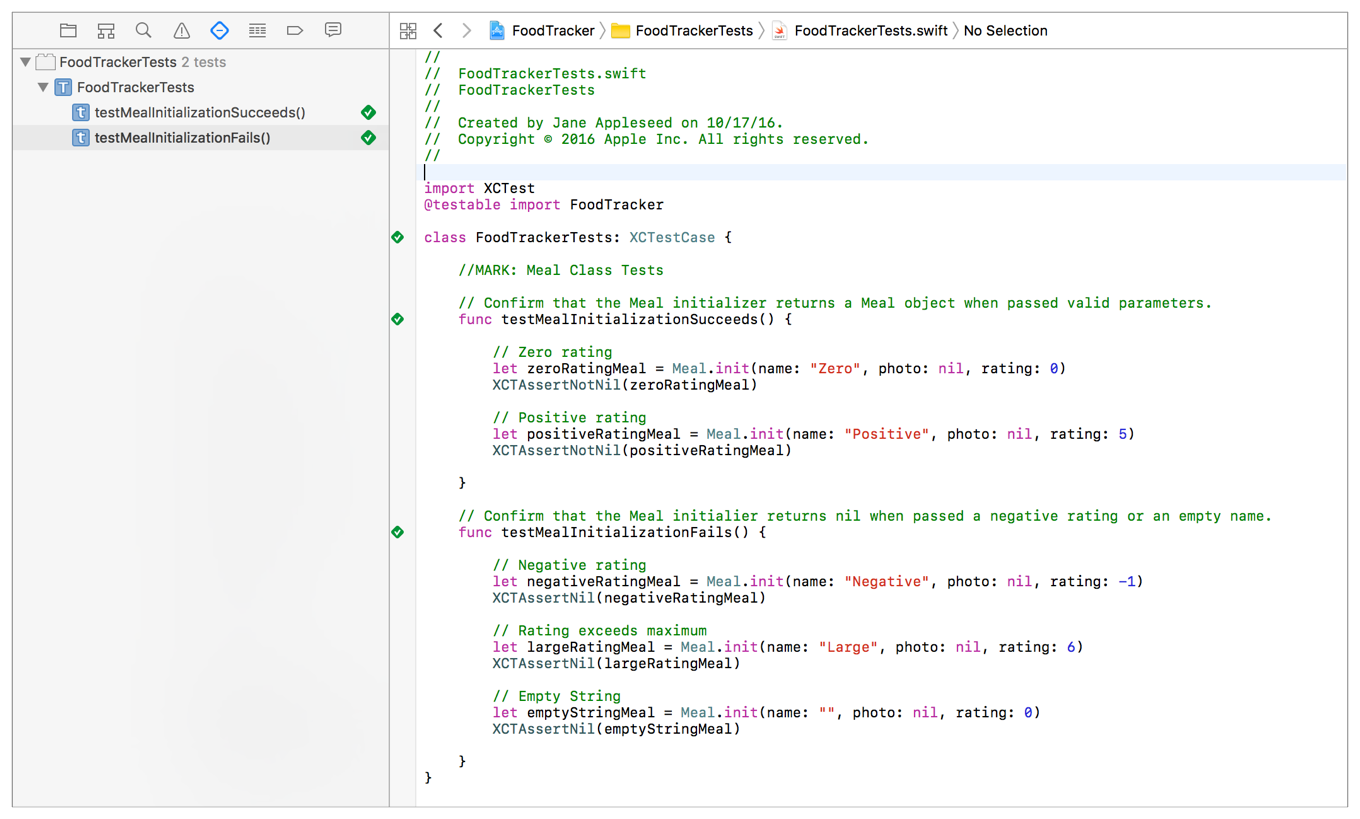Open the Report navigator speech-bubble icon

[x=333, y=31]
